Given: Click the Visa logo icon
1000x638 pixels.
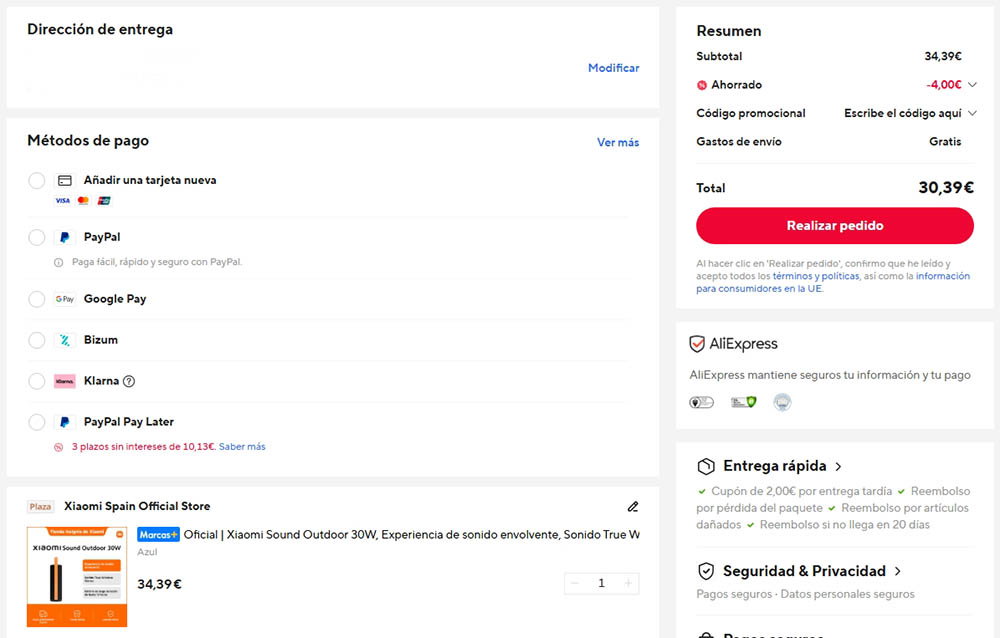Looking at the screenshot, I should pos(62,200).
